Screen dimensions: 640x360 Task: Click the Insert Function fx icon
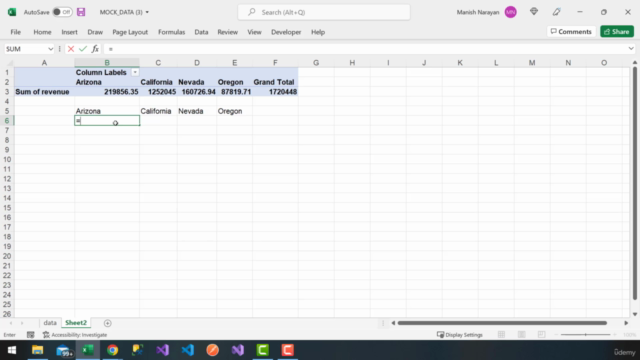point(95,49)
